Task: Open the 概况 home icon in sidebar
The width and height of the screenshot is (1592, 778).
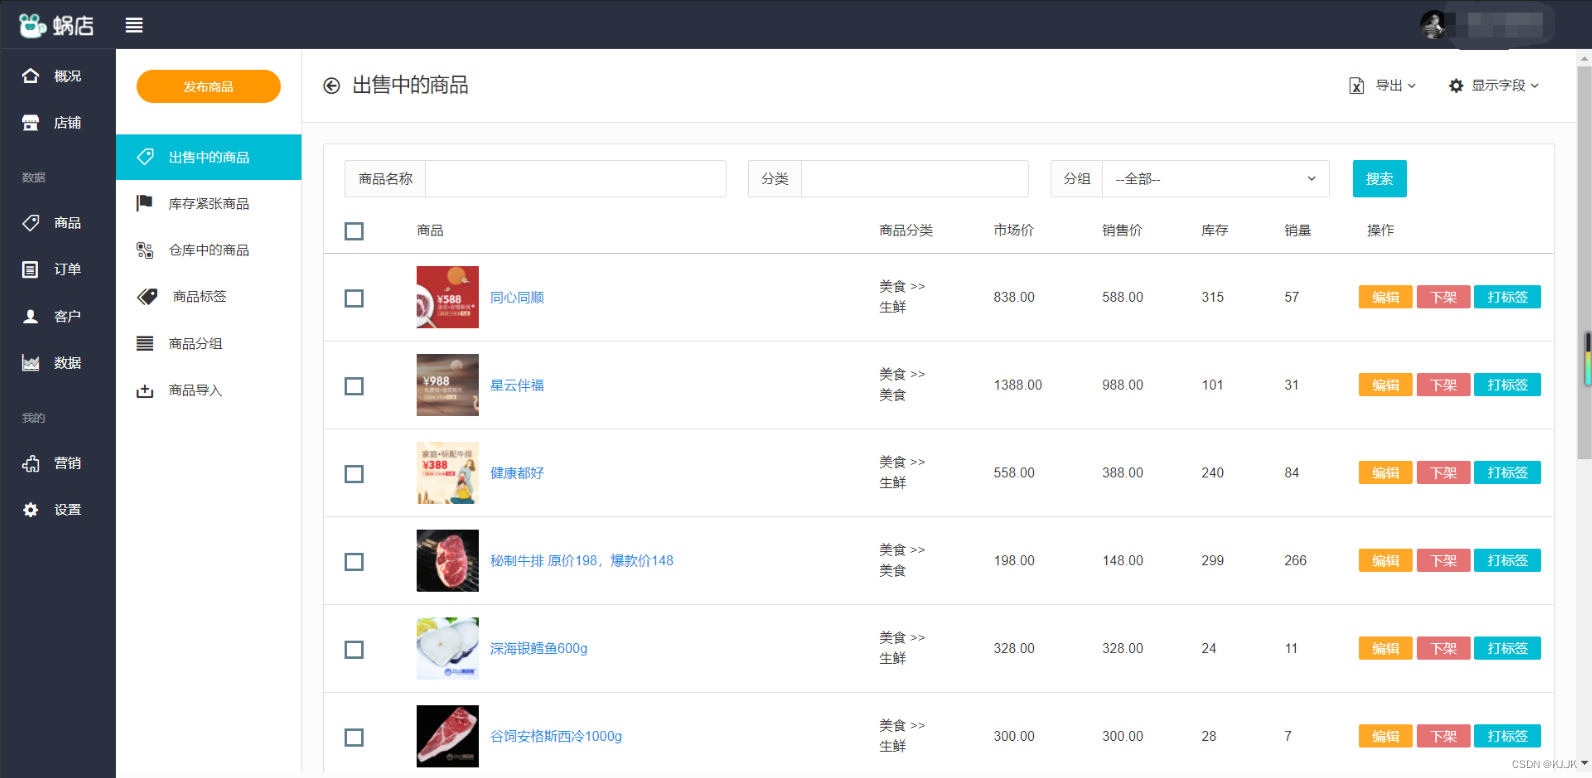Action: point(31,76)
